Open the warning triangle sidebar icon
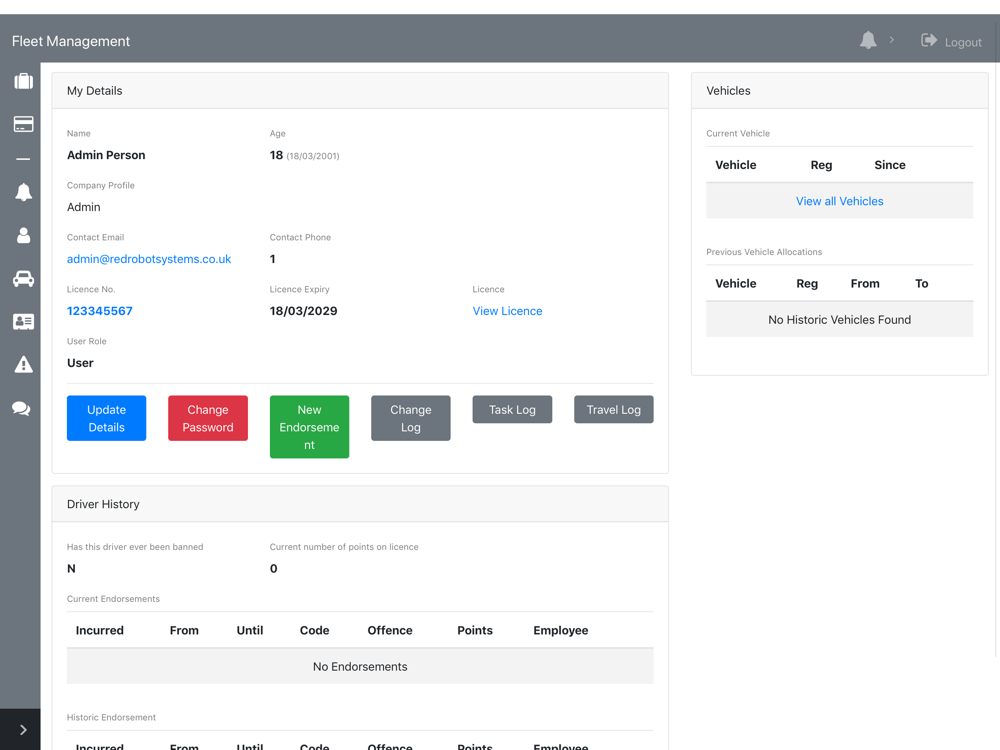This screenshot has height=750, width=1000. pos(23,365)
